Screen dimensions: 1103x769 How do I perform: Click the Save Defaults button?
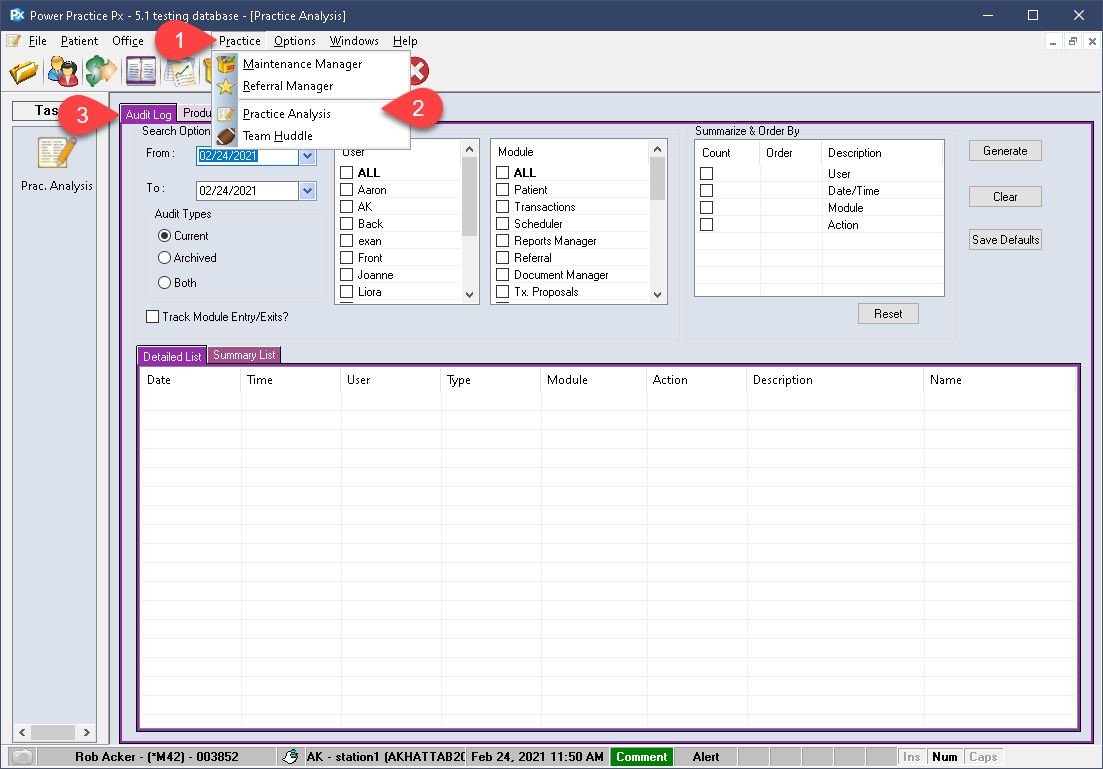pos(1005,240)
